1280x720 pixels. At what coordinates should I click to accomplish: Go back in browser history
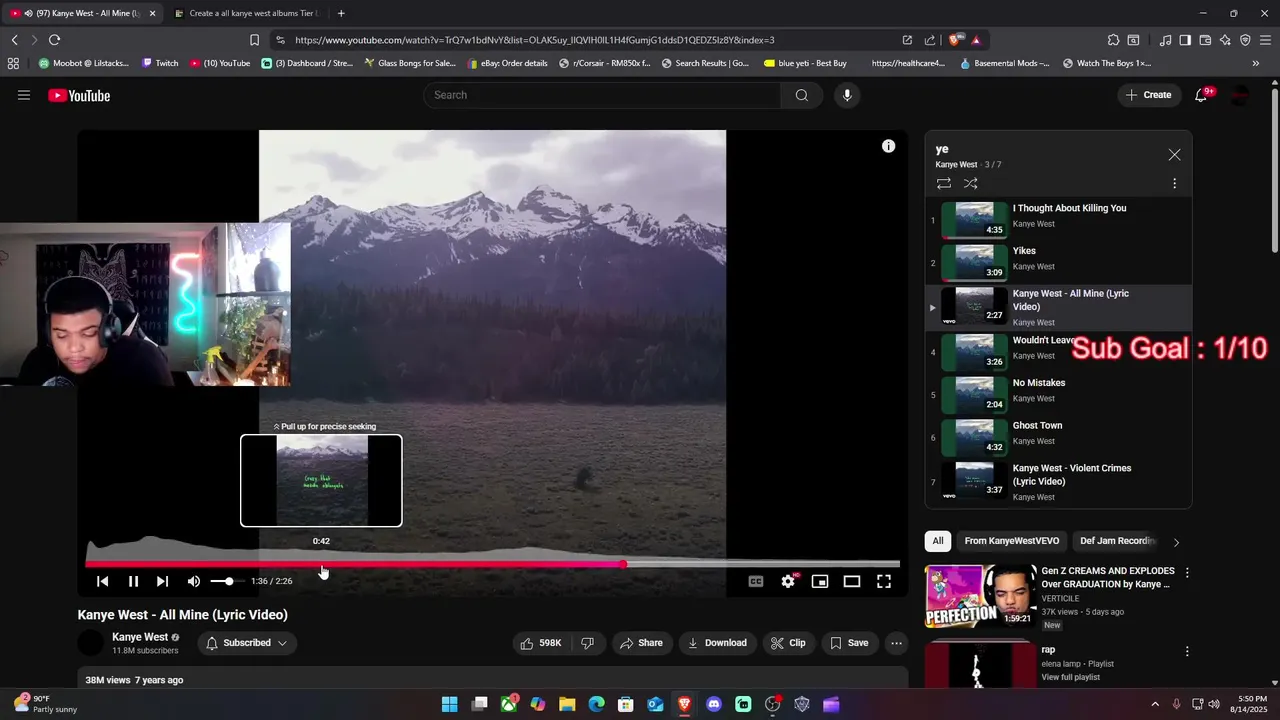tap(14, 40)
